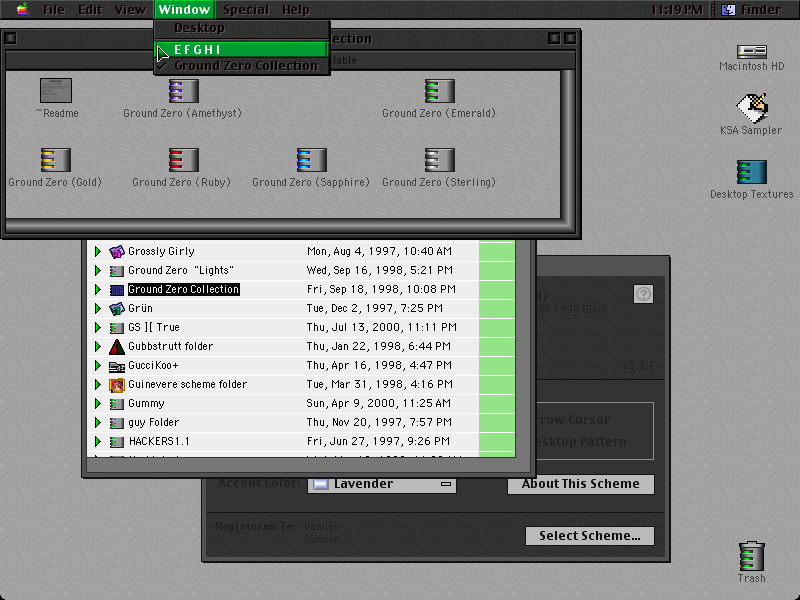Select Ground Zero (Amethyst) scheme icon

pos(184,91)
